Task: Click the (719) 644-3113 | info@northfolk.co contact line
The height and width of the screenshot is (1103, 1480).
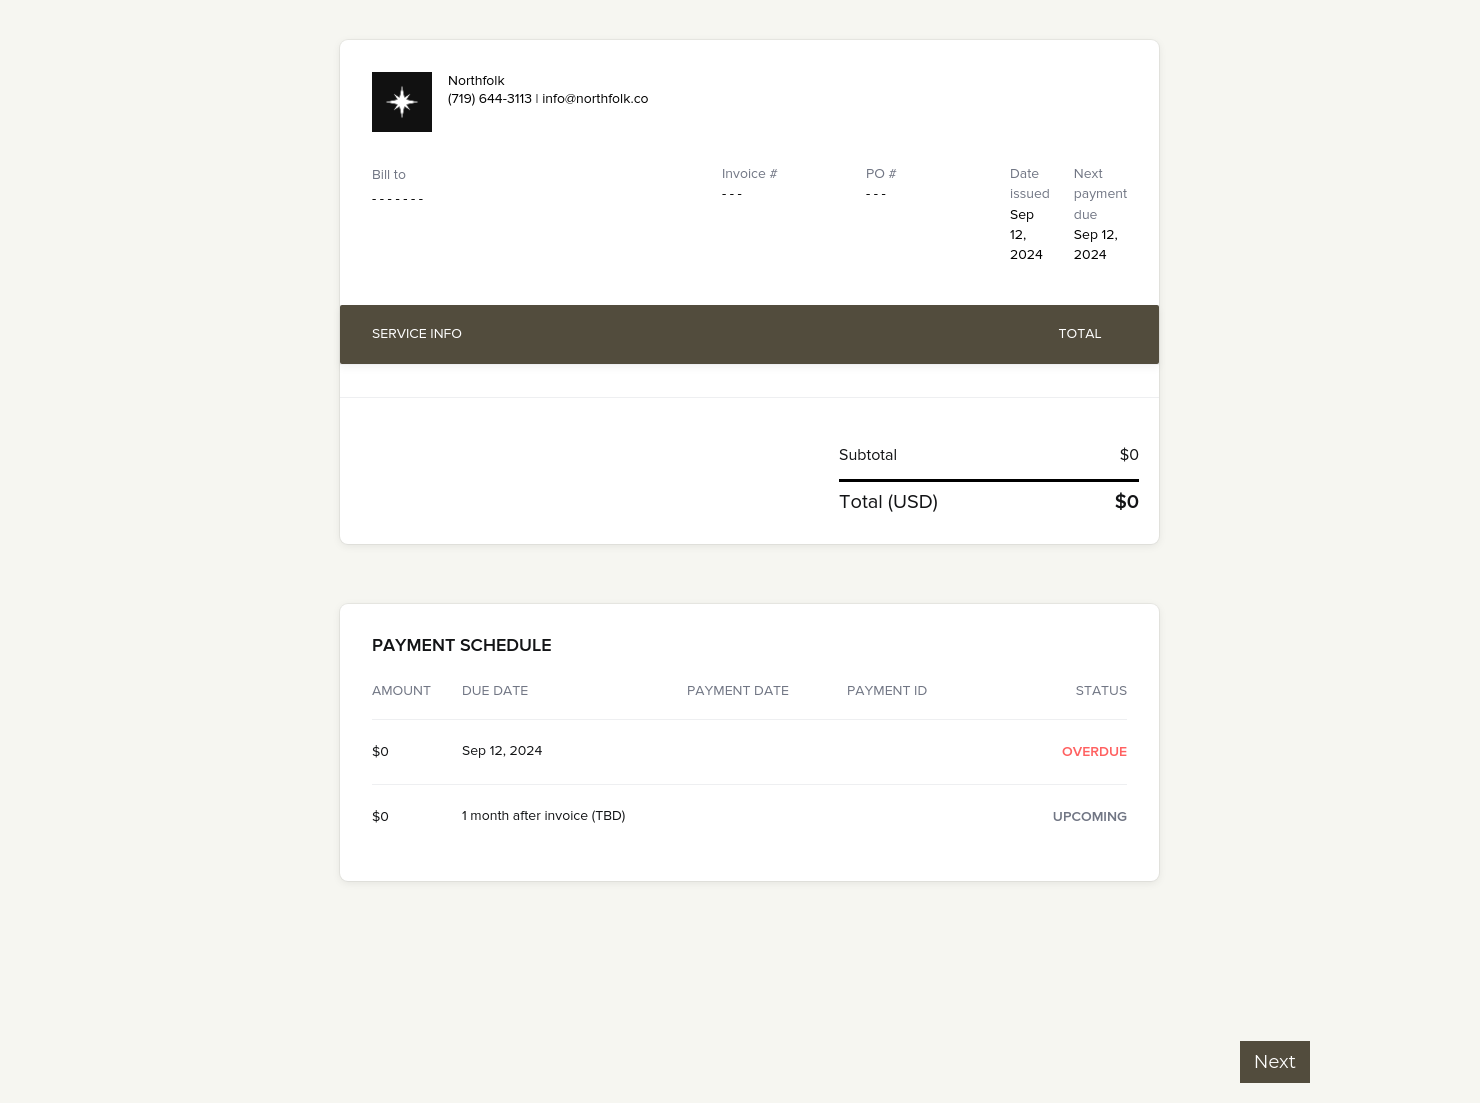Action: click(548, 99)
